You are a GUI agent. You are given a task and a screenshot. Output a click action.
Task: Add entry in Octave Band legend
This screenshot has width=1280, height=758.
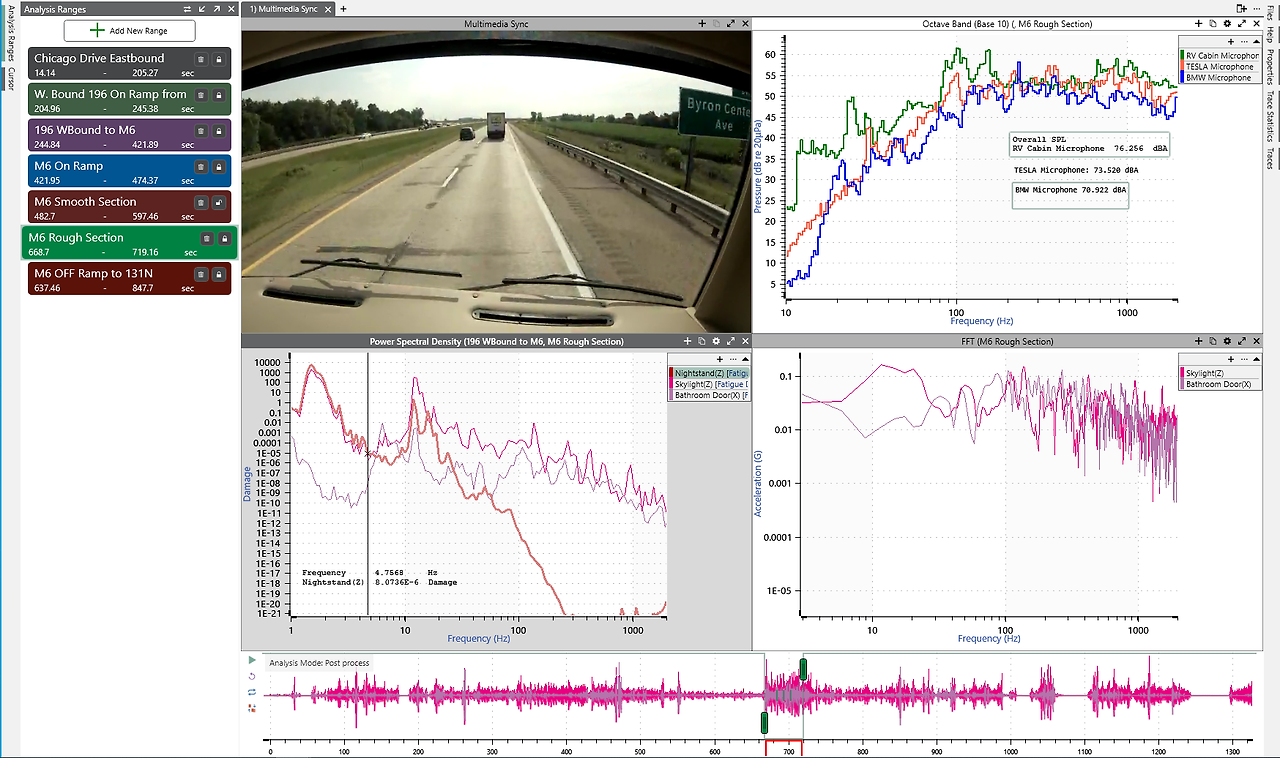pos(1229,41)
